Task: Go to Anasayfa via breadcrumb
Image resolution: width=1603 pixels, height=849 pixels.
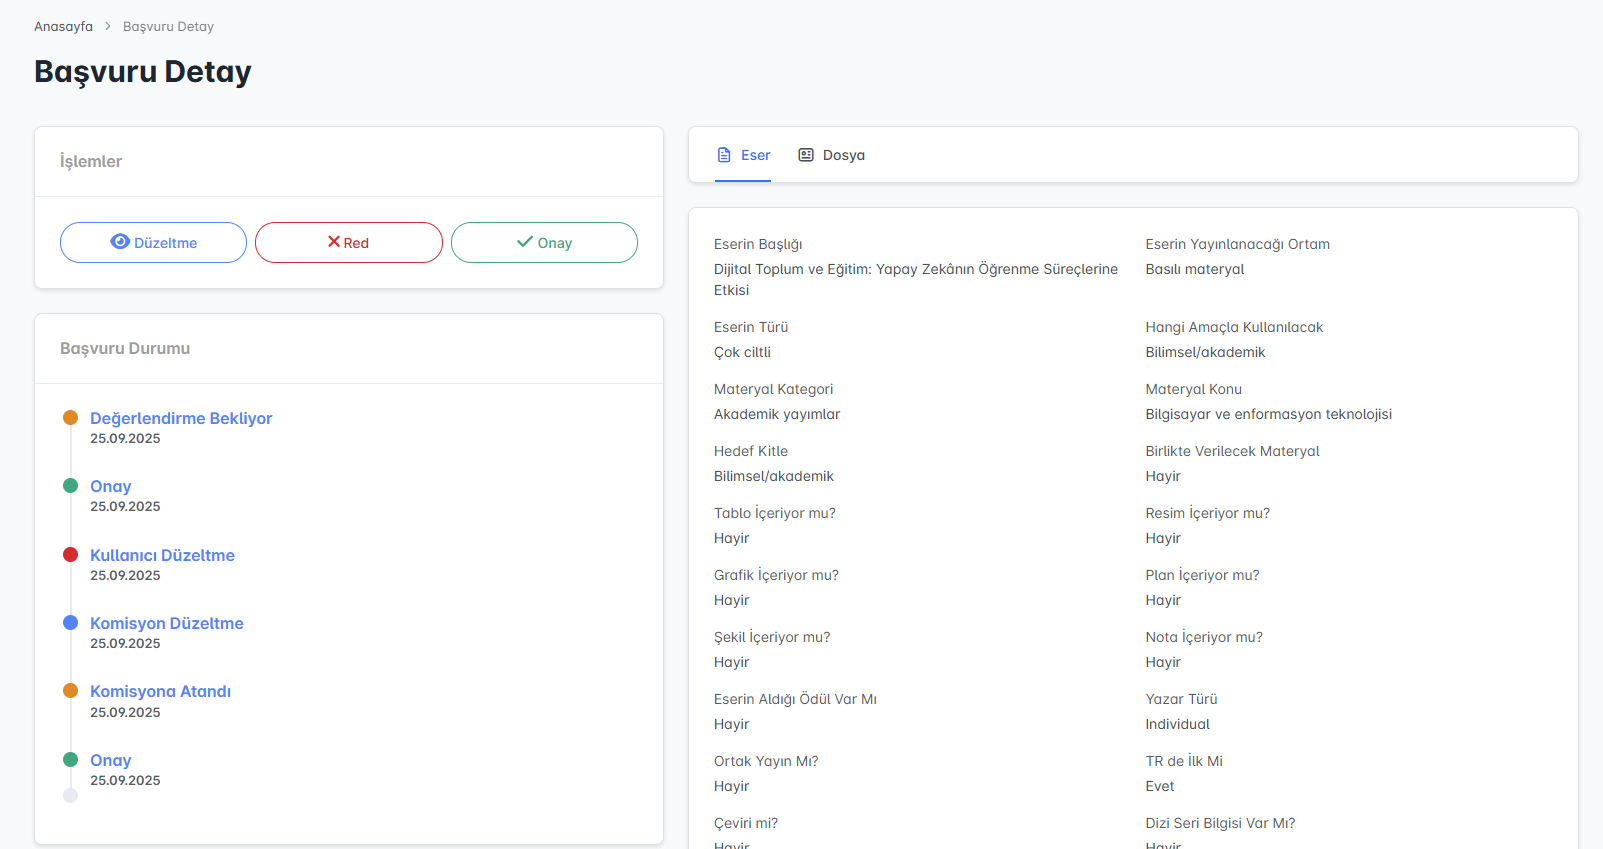Action: [x=63, y=27]
